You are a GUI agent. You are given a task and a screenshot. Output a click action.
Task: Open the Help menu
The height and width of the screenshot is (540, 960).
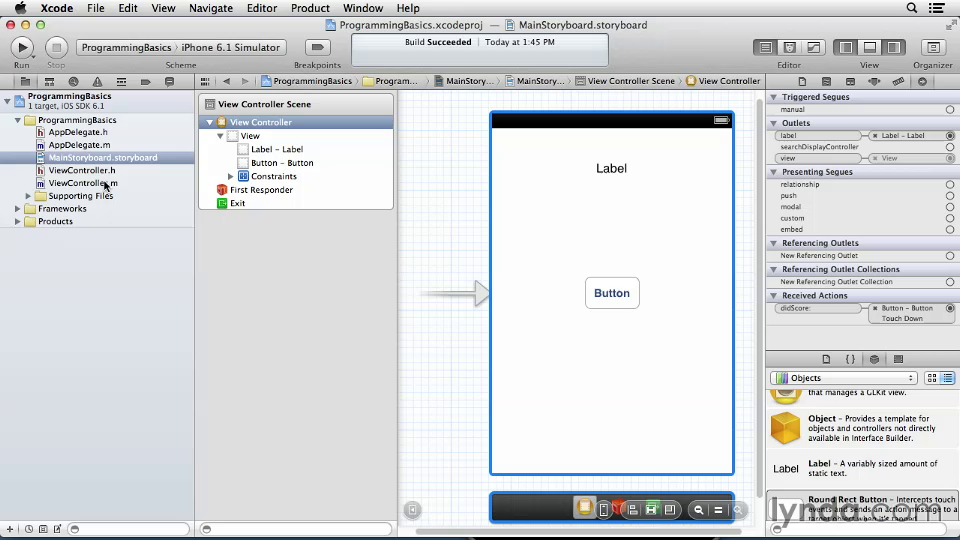[408, 8]
